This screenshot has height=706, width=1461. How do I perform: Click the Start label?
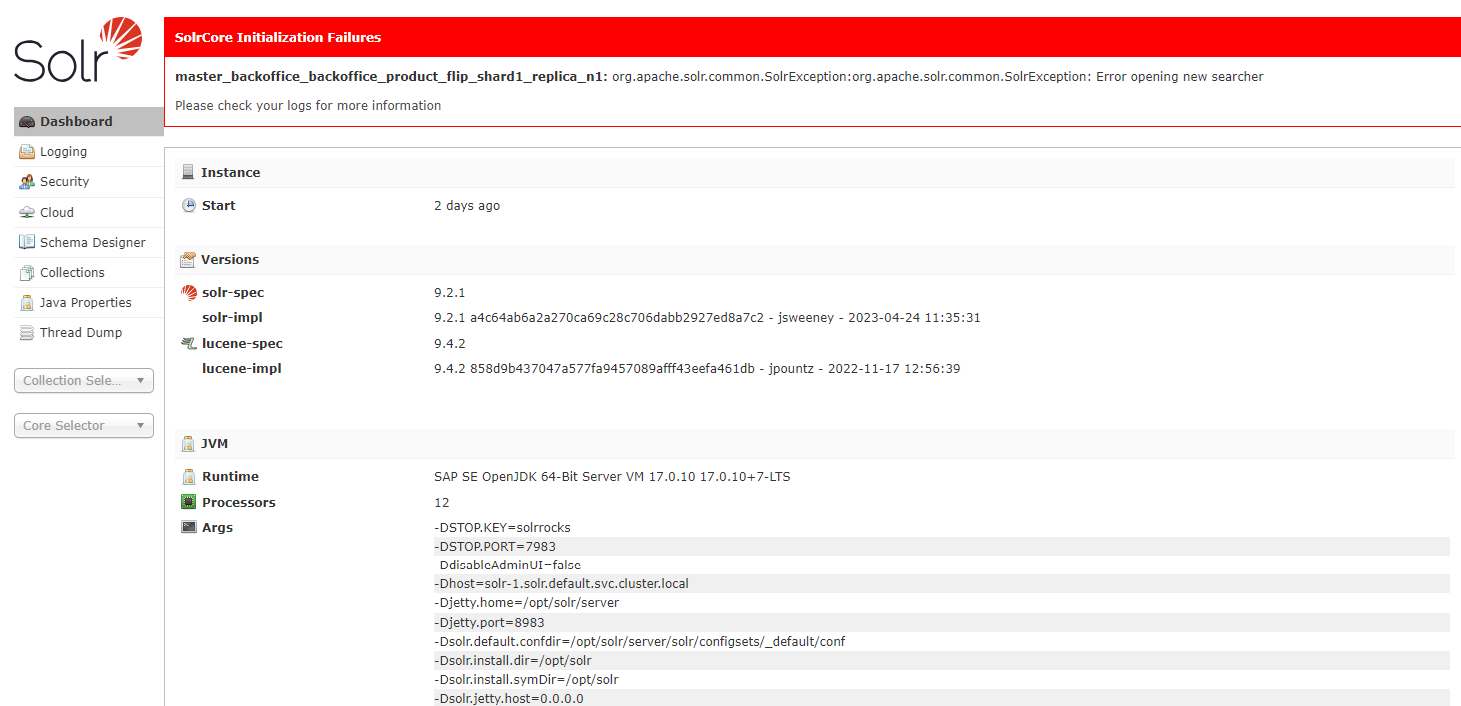tap(219, 205)
